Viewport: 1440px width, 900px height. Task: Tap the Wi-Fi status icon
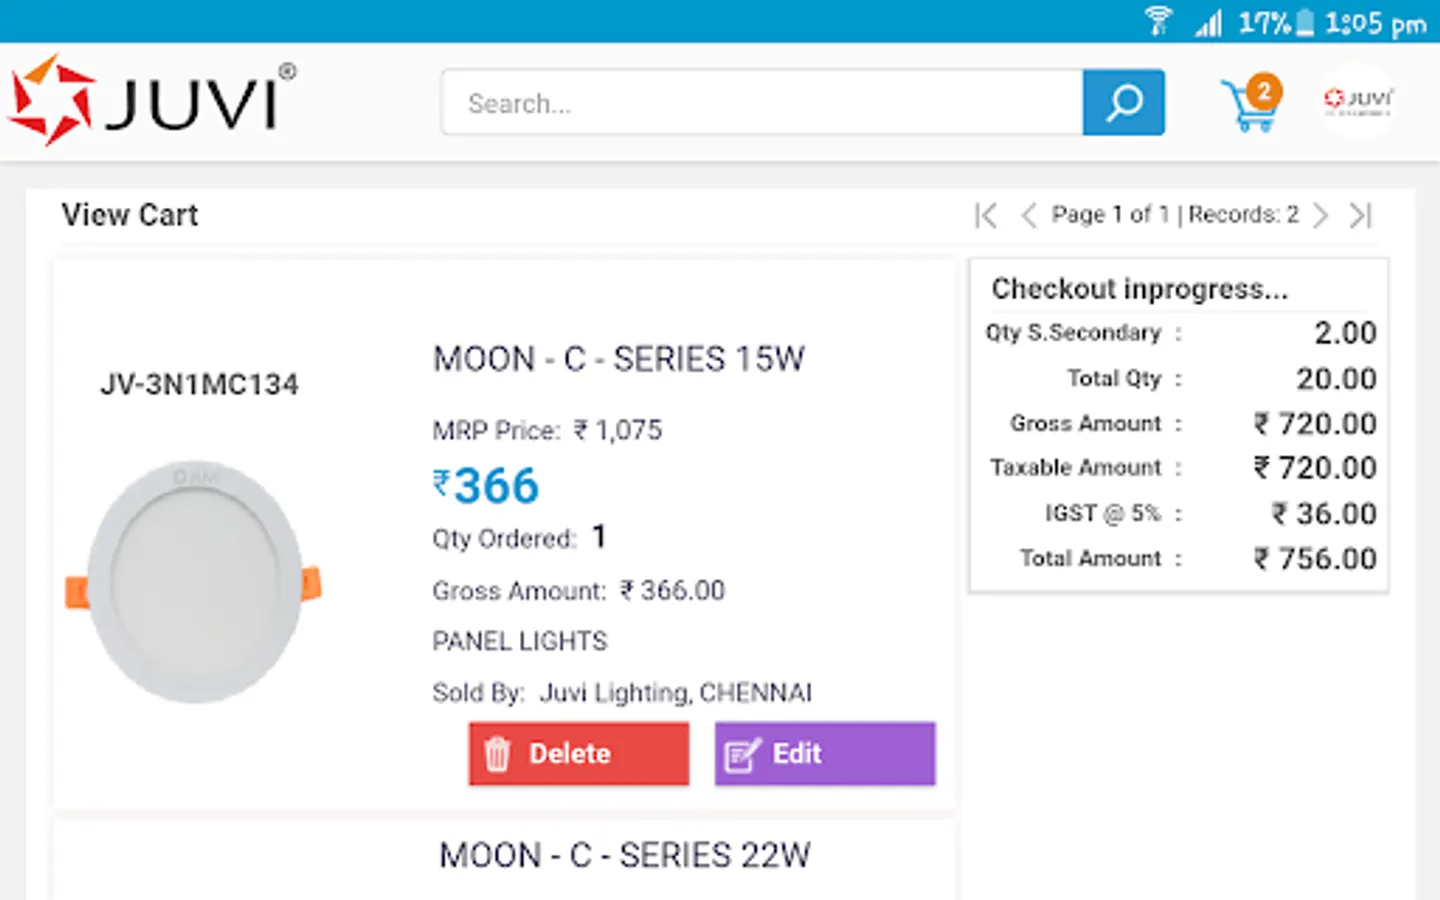(1158, 21)
